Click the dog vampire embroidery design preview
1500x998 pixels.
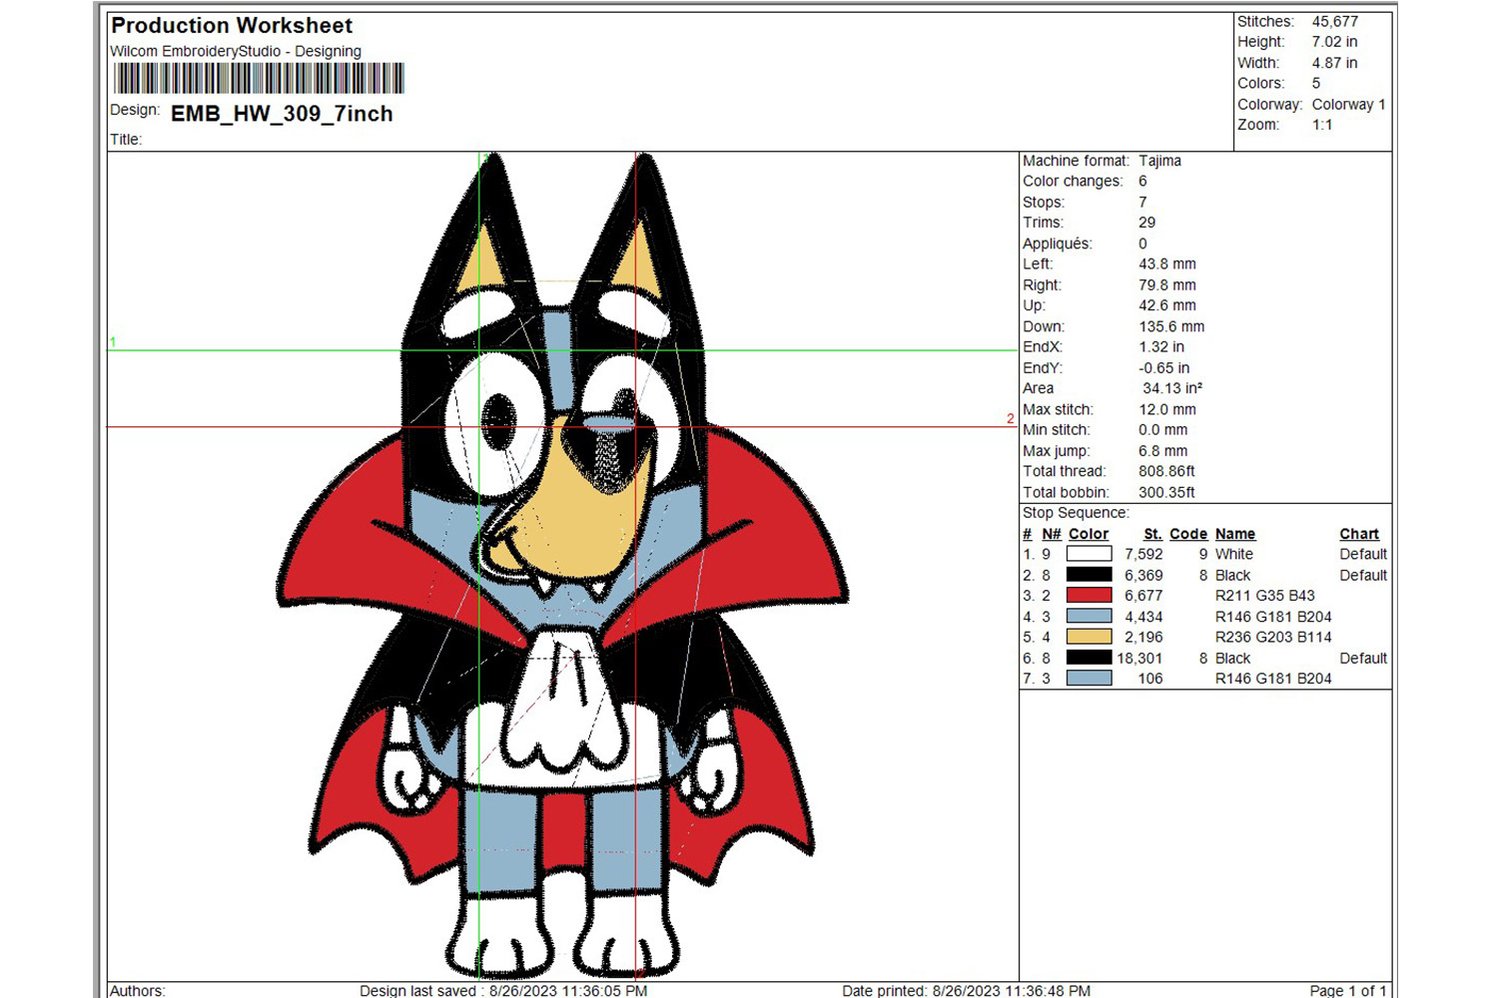(x=562, y=566)
